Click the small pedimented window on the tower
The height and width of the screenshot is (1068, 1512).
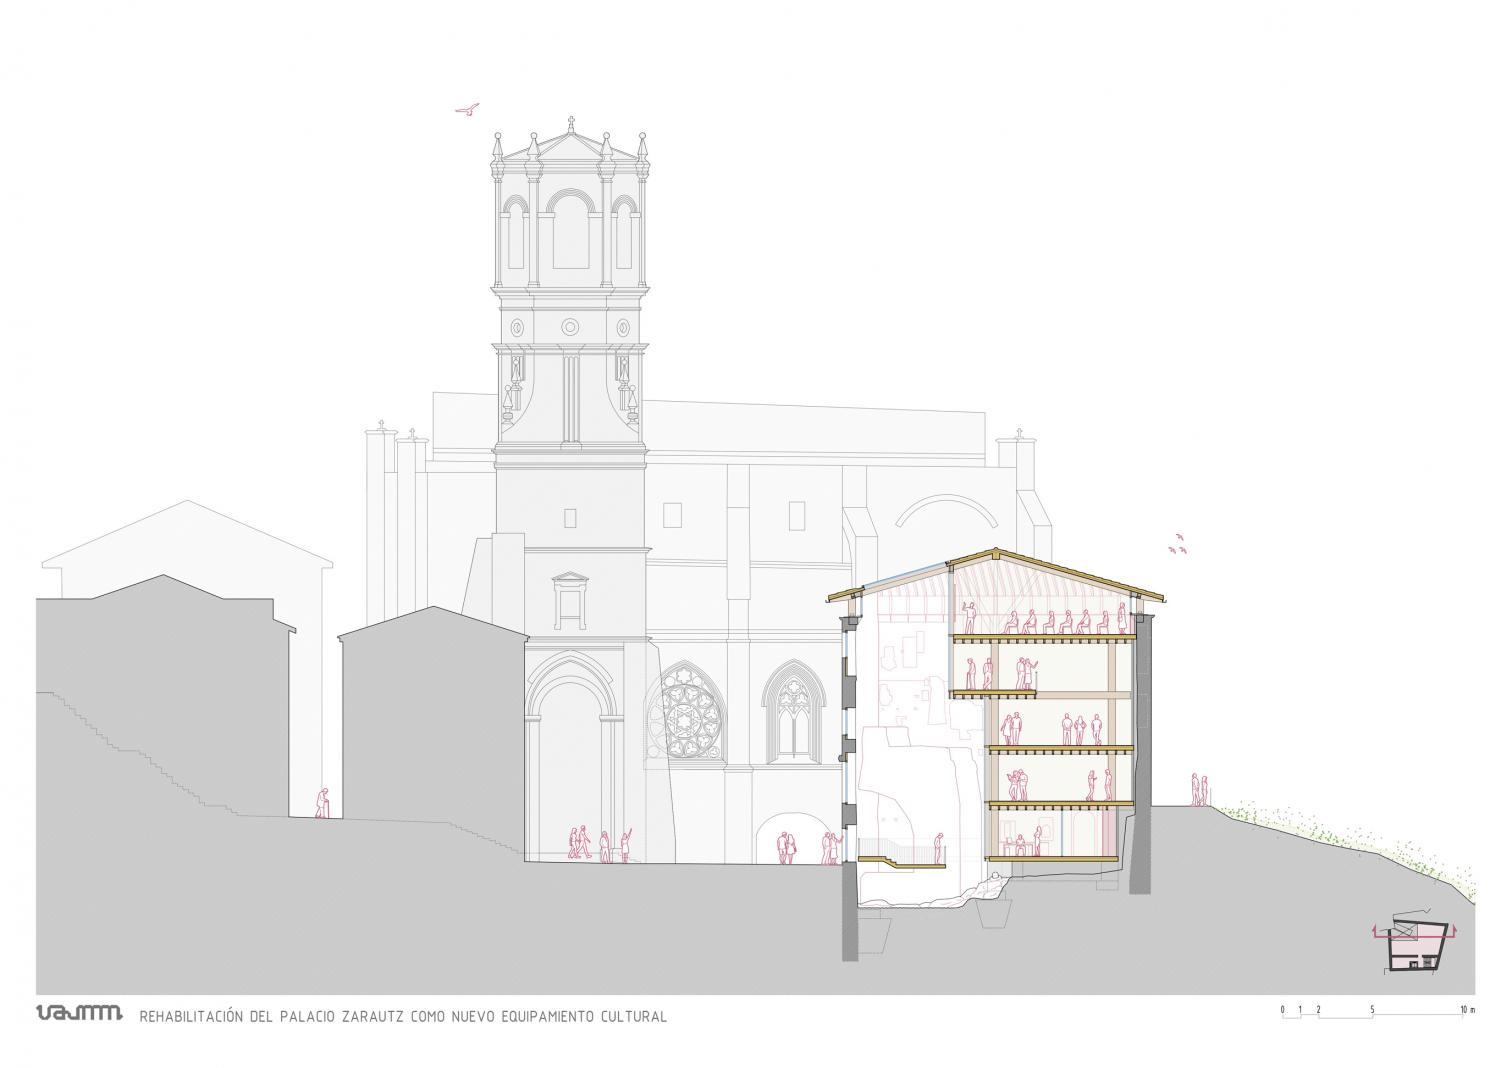coord(568,599)
